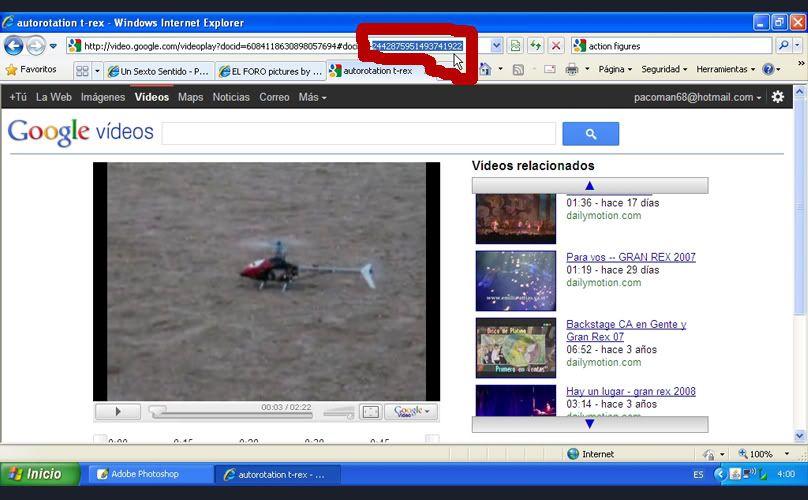
Task: Click the helicopter video frame
Action: (266, 281)
